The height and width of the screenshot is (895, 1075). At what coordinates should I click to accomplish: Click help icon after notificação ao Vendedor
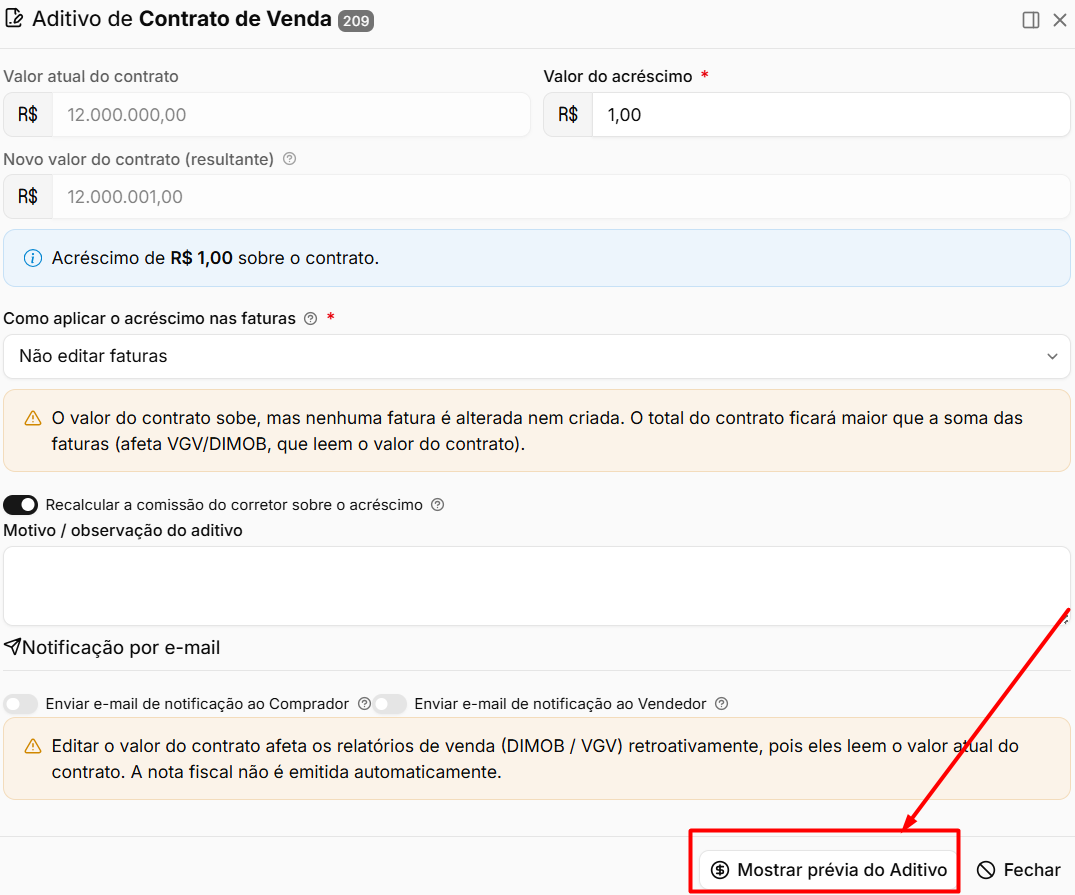721,704
